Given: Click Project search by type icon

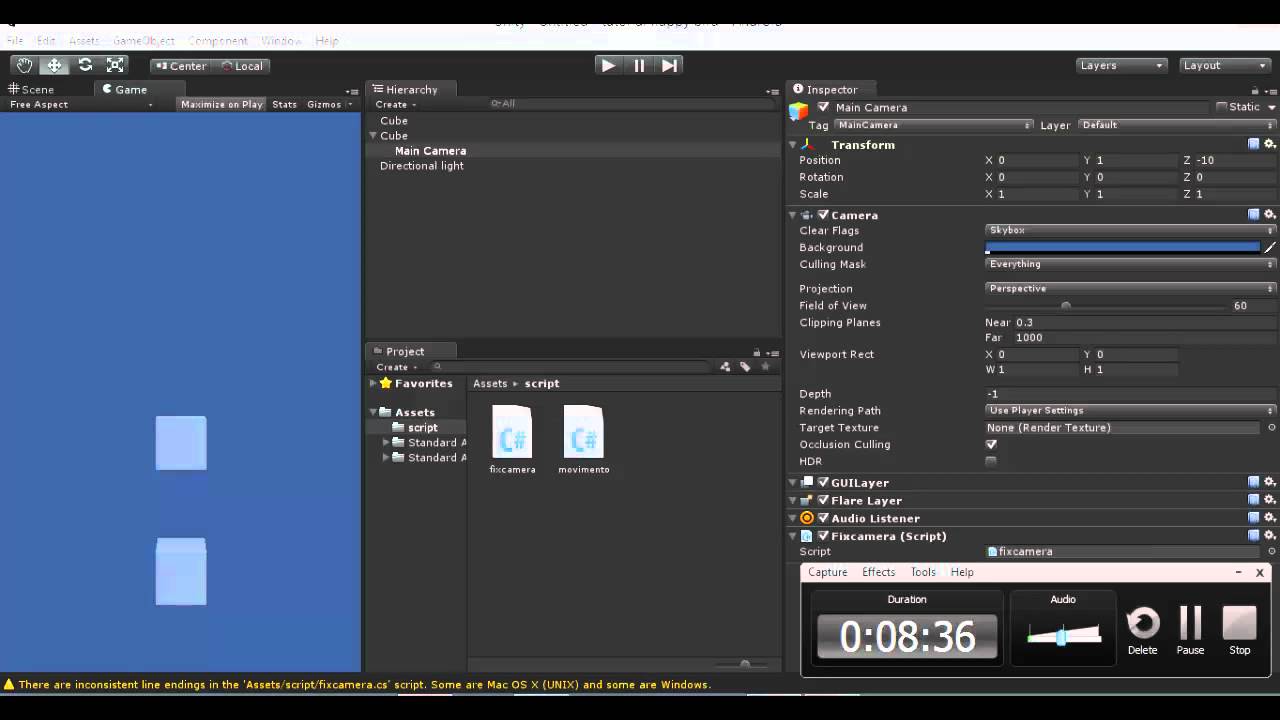Looking at the screenshot, I should [x=725, y=367].
